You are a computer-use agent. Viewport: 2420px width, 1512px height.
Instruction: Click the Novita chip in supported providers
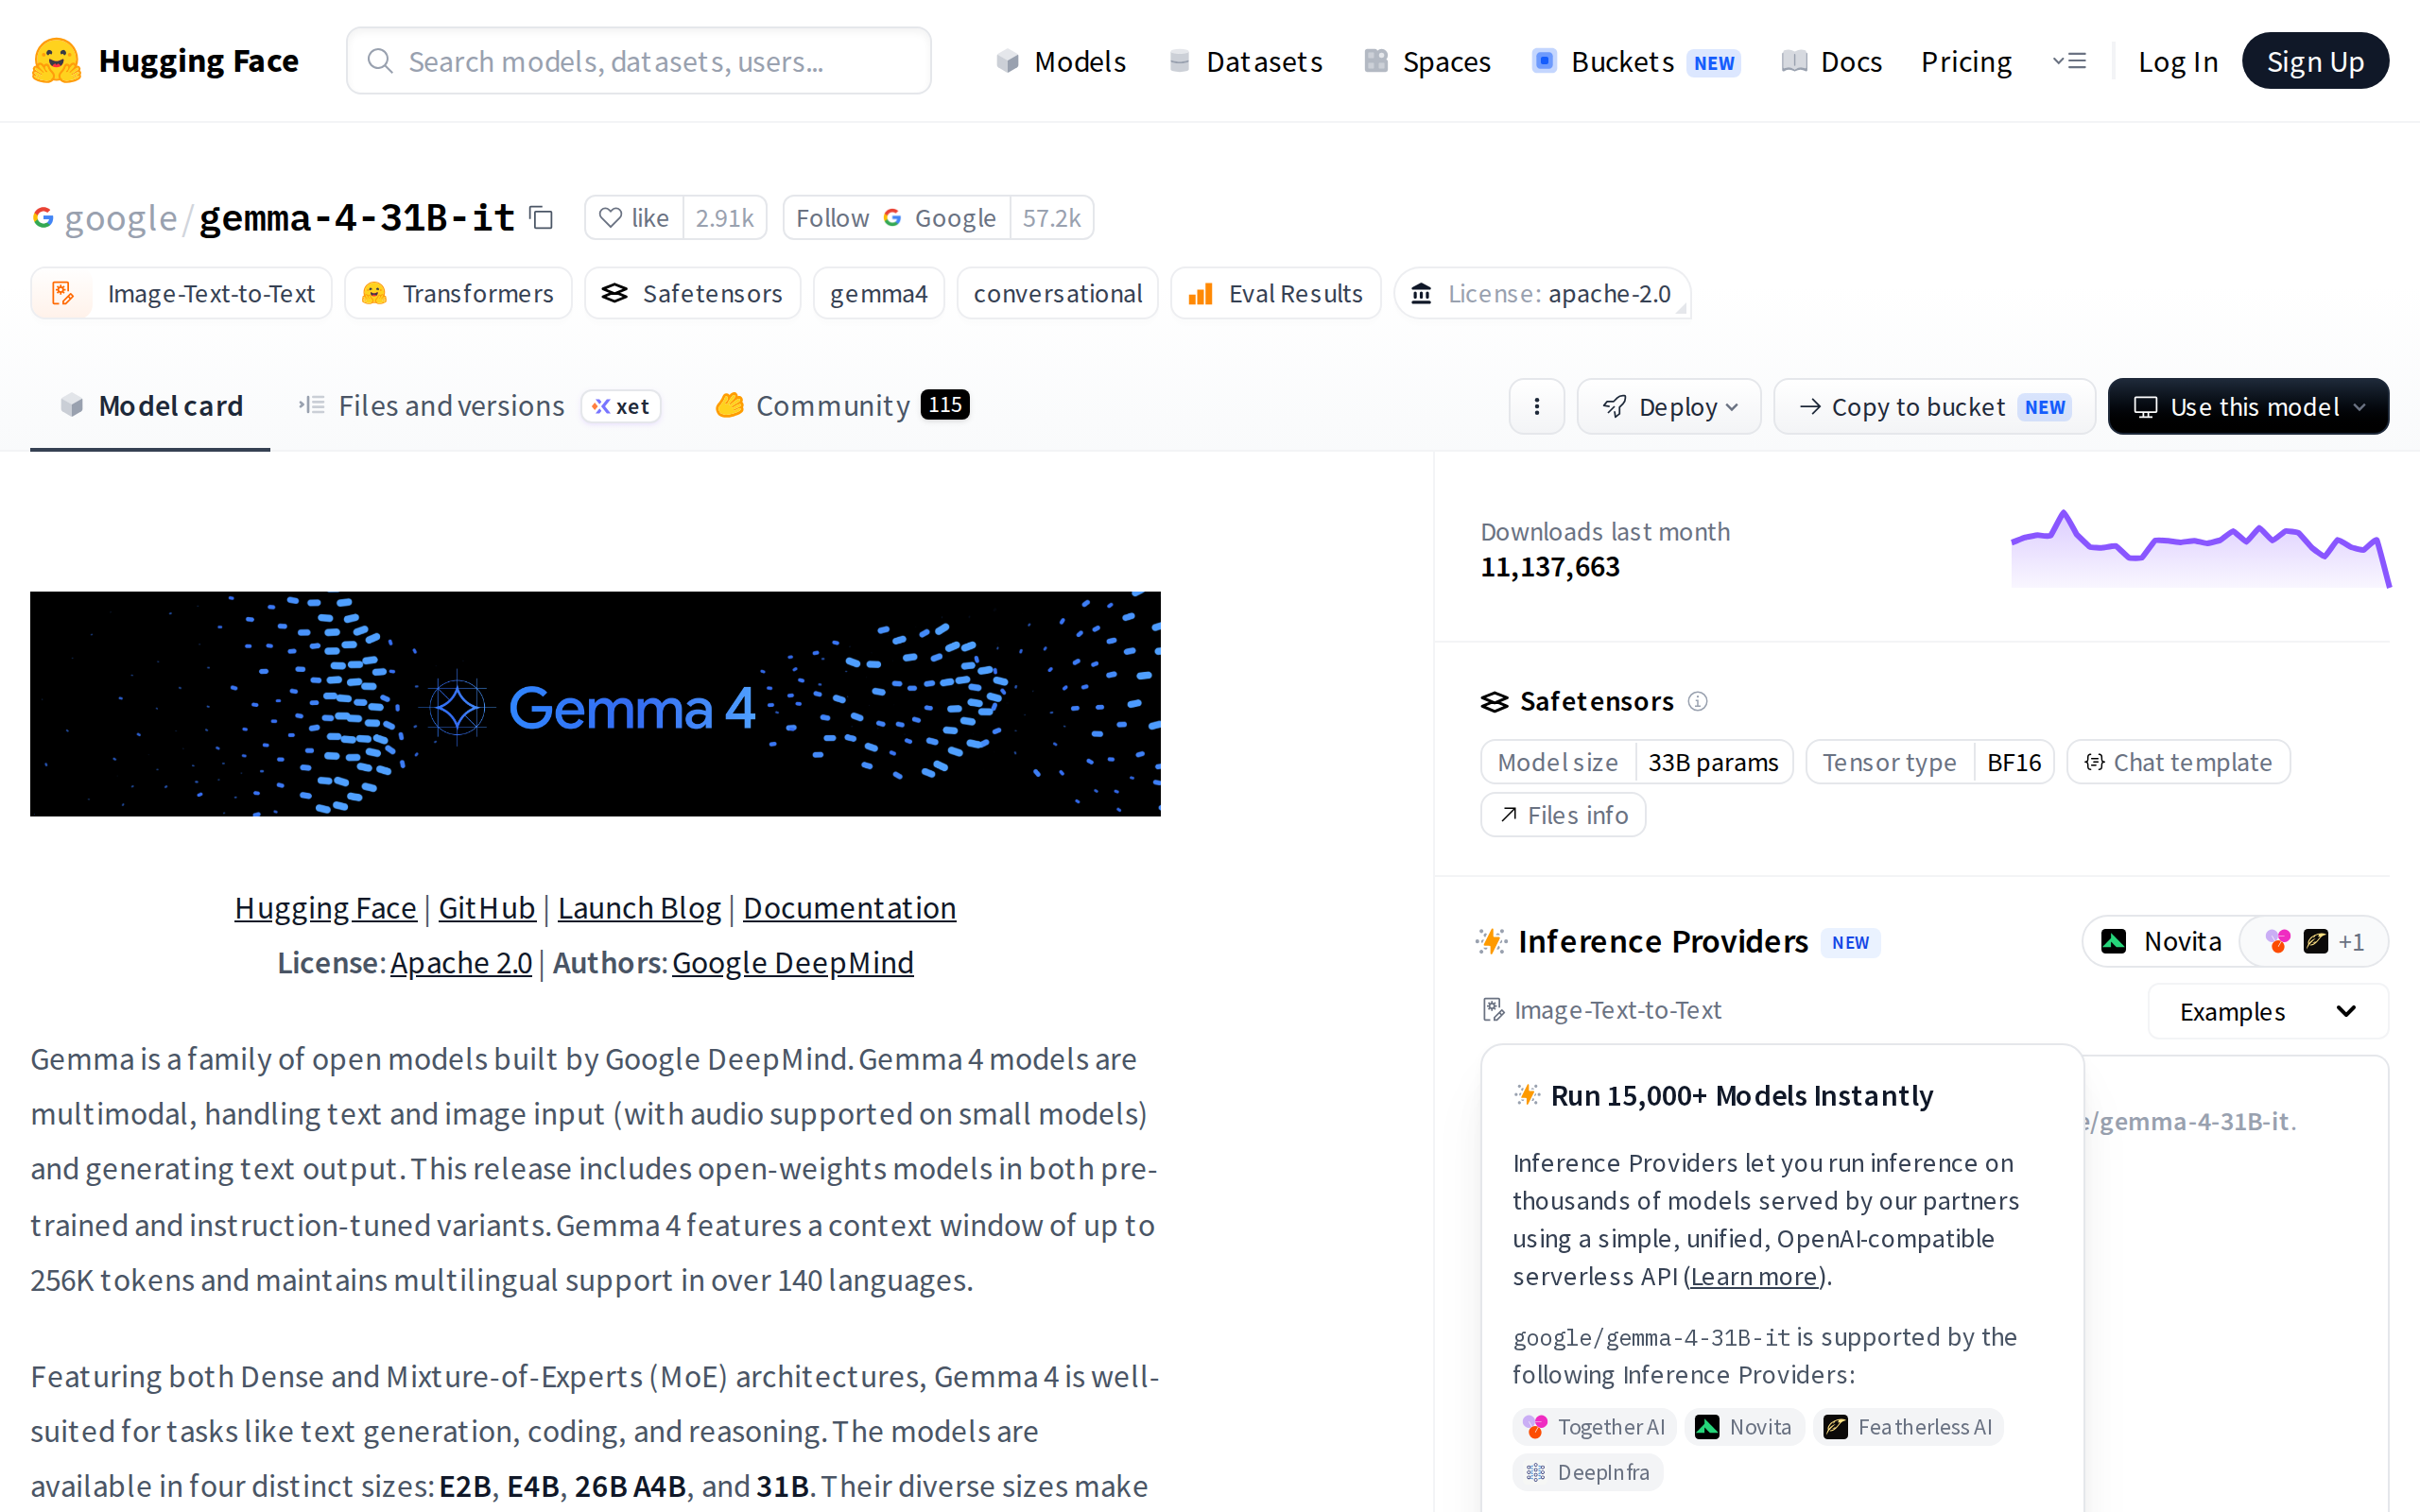pyautogui.click(x=1745, y=1426)
